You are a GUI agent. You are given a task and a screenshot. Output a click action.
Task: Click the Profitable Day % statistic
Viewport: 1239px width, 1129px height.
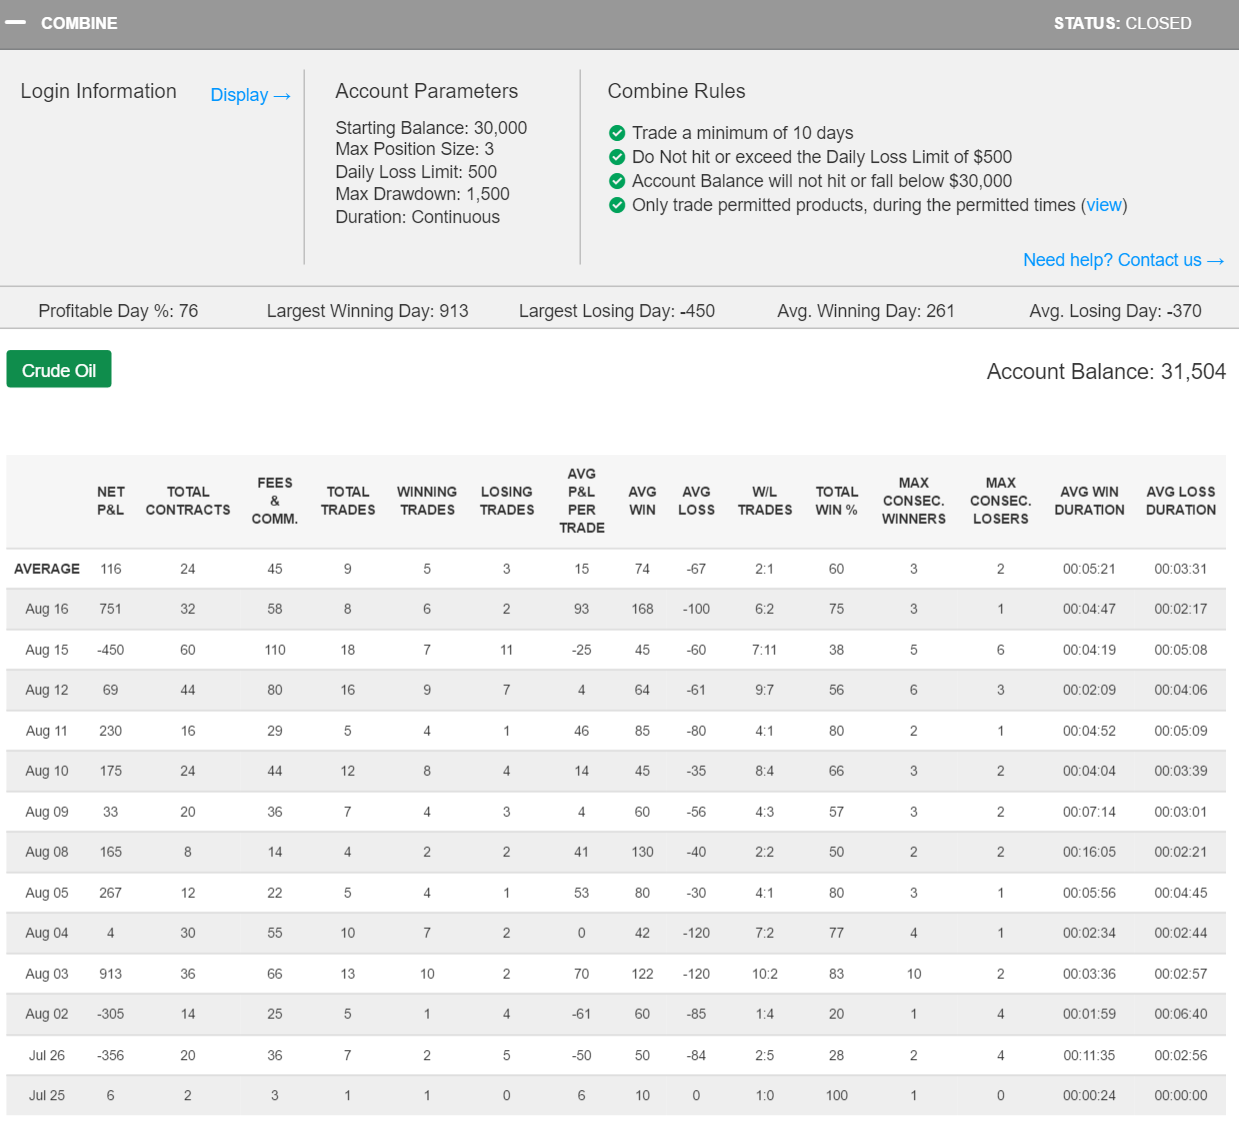click(117, 310)
